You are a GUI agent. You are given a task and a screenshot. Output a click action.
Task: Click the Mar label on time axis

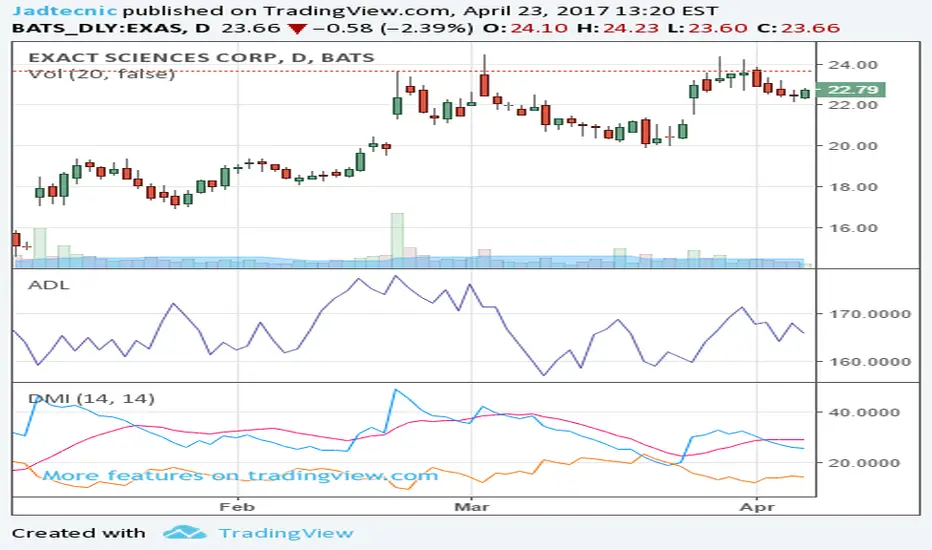(x=472, y=507)
